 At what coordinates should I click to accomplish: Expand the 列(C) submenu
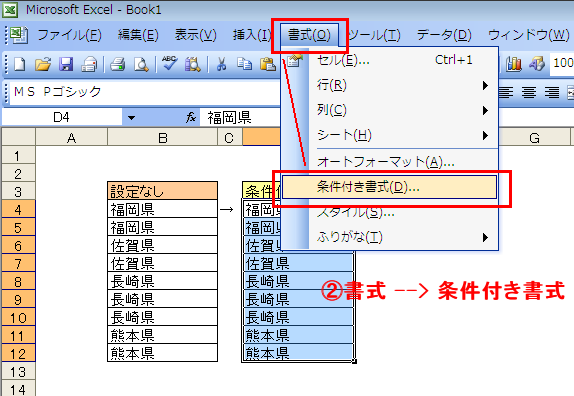click(x=390, y=110)
